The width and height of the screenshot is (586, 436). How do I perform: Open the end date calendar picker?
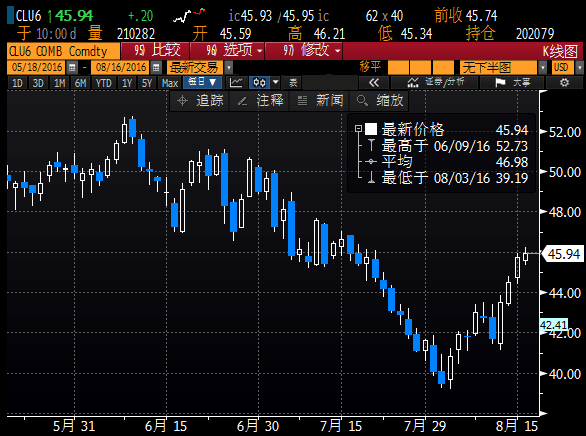(156, 68)
